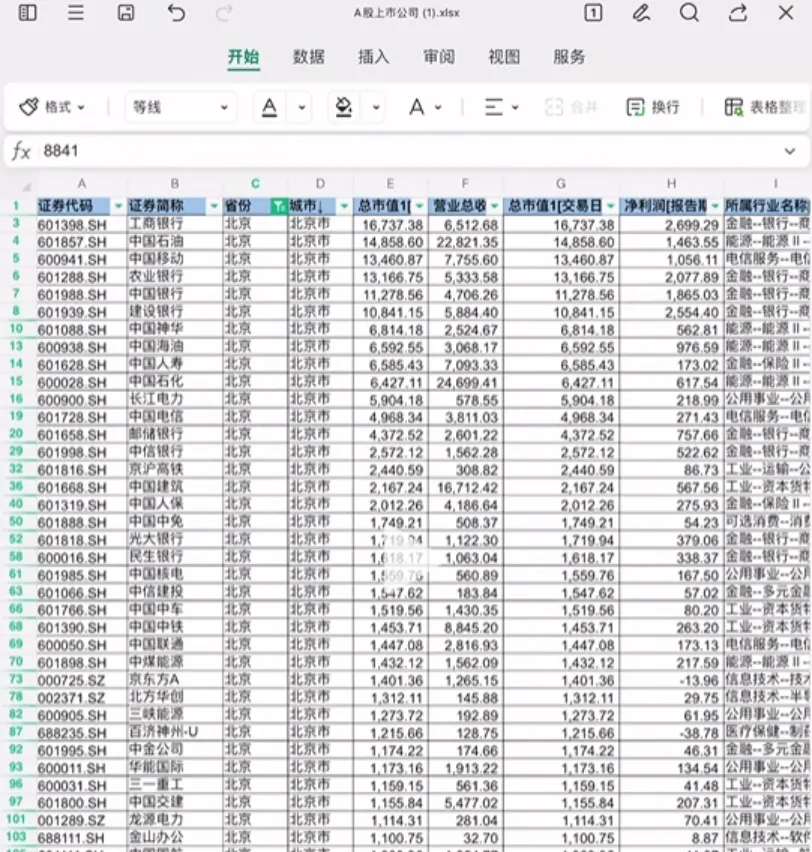Open 证券简称 column filter arrow
This screenshot has width=812, height=852.
214,206
